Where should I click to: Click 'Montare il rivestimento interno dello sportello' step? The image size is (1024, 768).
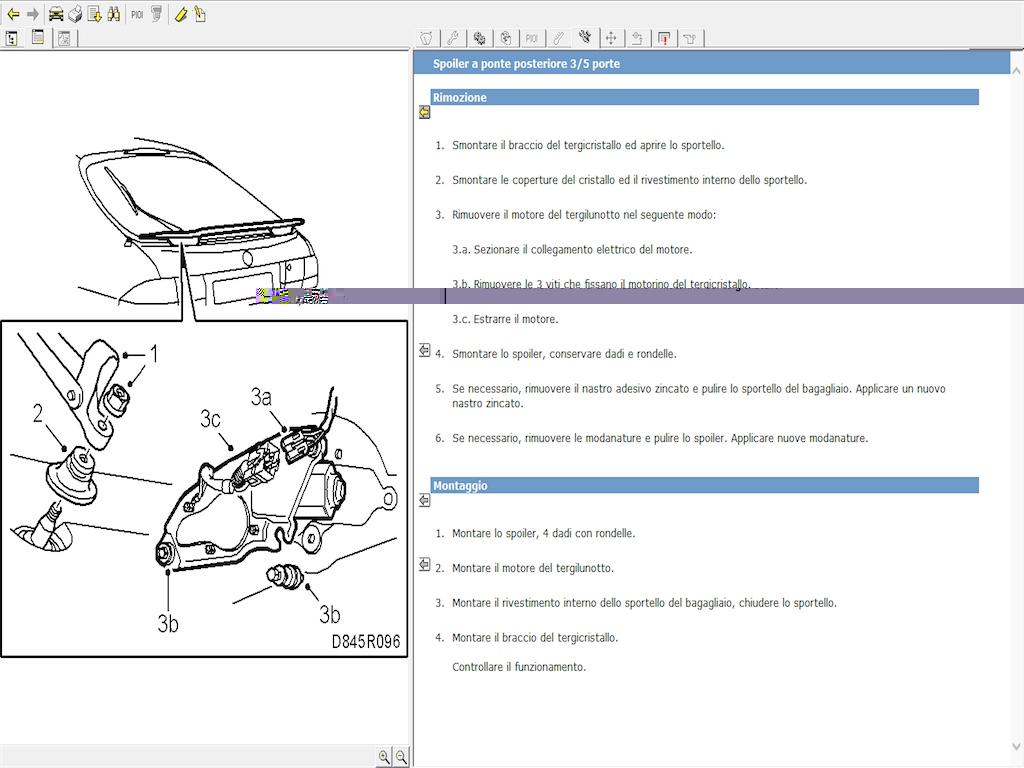645,603
